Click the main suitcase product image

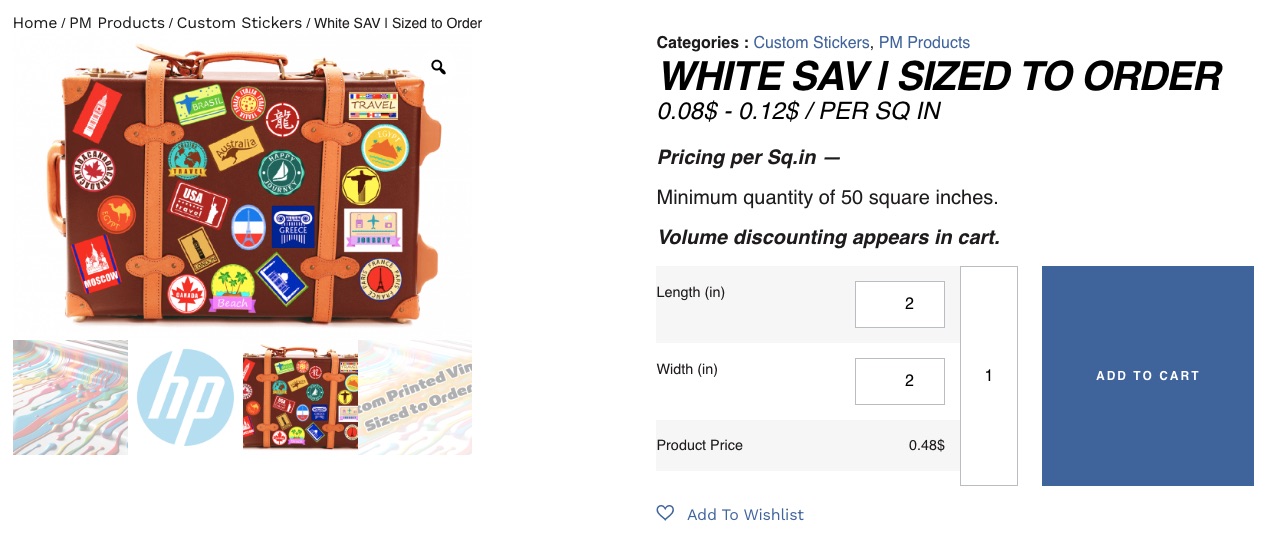coord(242,185)
